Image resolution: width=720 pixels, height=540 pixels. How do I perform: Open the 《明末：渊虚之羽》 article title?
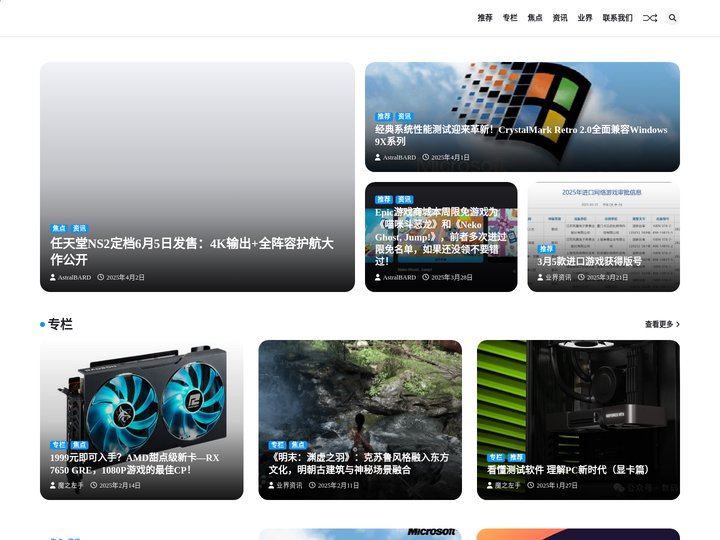click(359, 464)
